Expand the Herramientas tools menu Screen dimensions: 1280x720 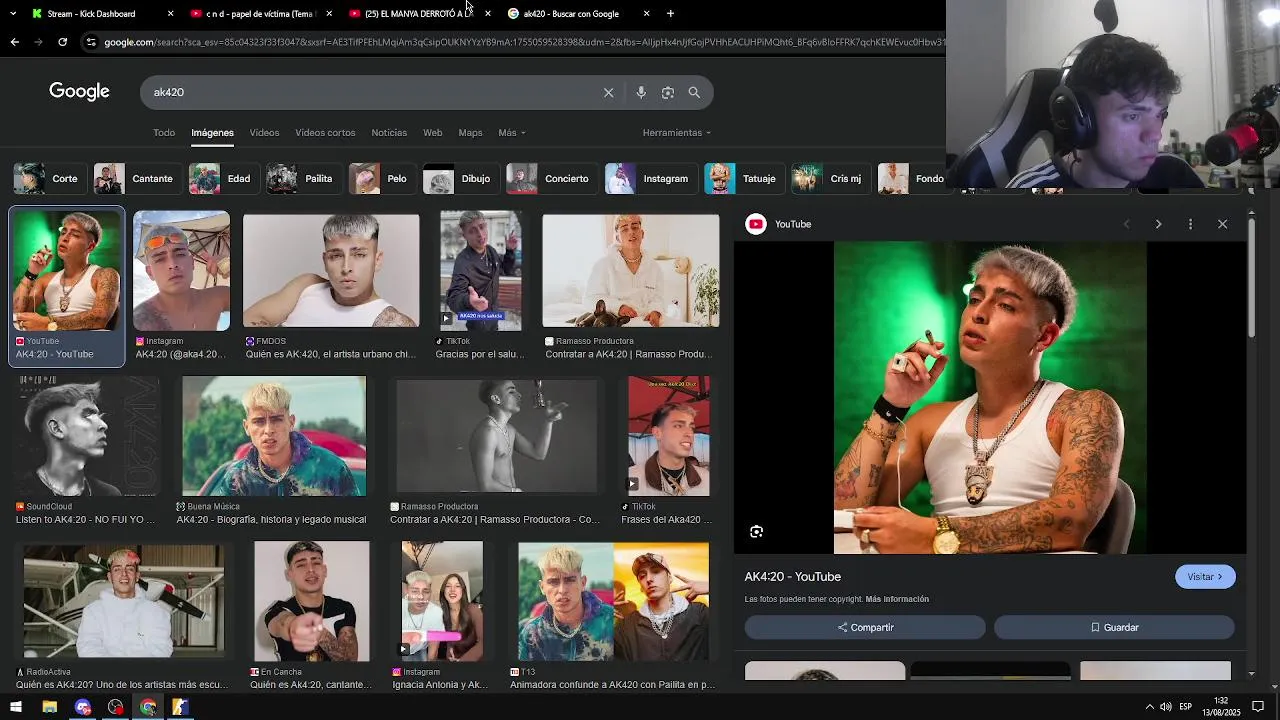click(x=677, y=133)
